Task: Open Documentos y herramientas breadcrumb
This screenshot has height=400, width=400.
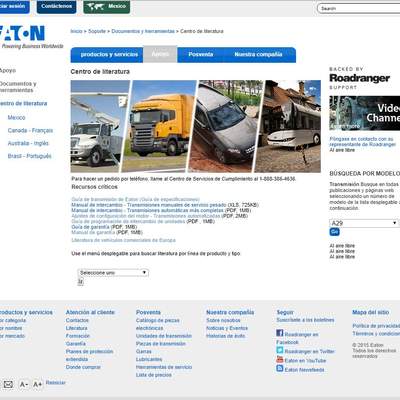Action: pyautogui.click(x=143, y=31)
